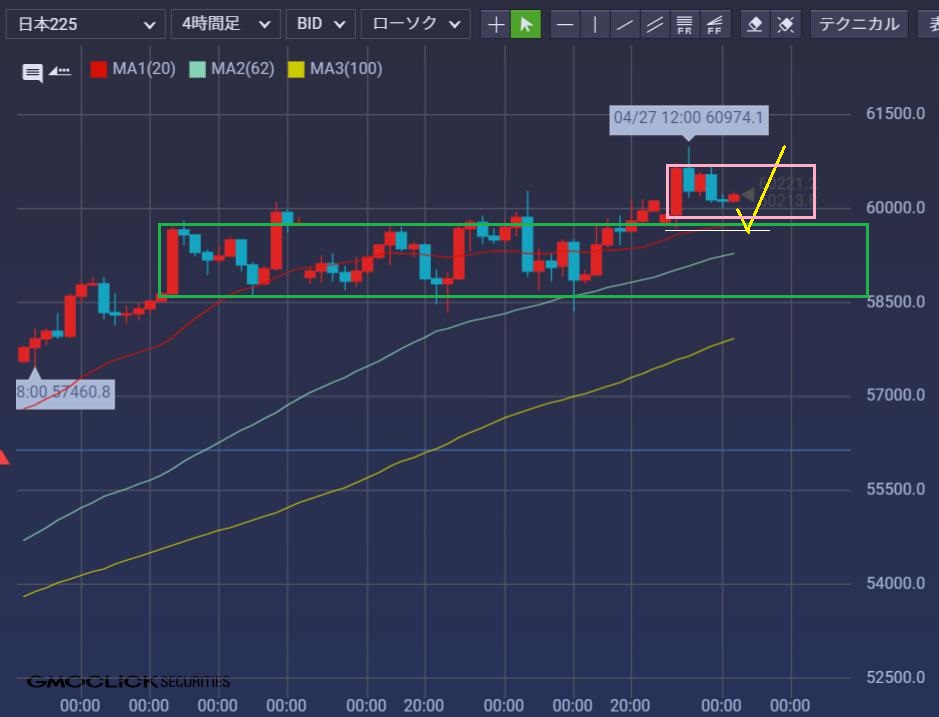The height and width of the screenshot is (717, 939).
Task: Pick the Fibonacci retracement FR tool
Action: coord(685,24)
